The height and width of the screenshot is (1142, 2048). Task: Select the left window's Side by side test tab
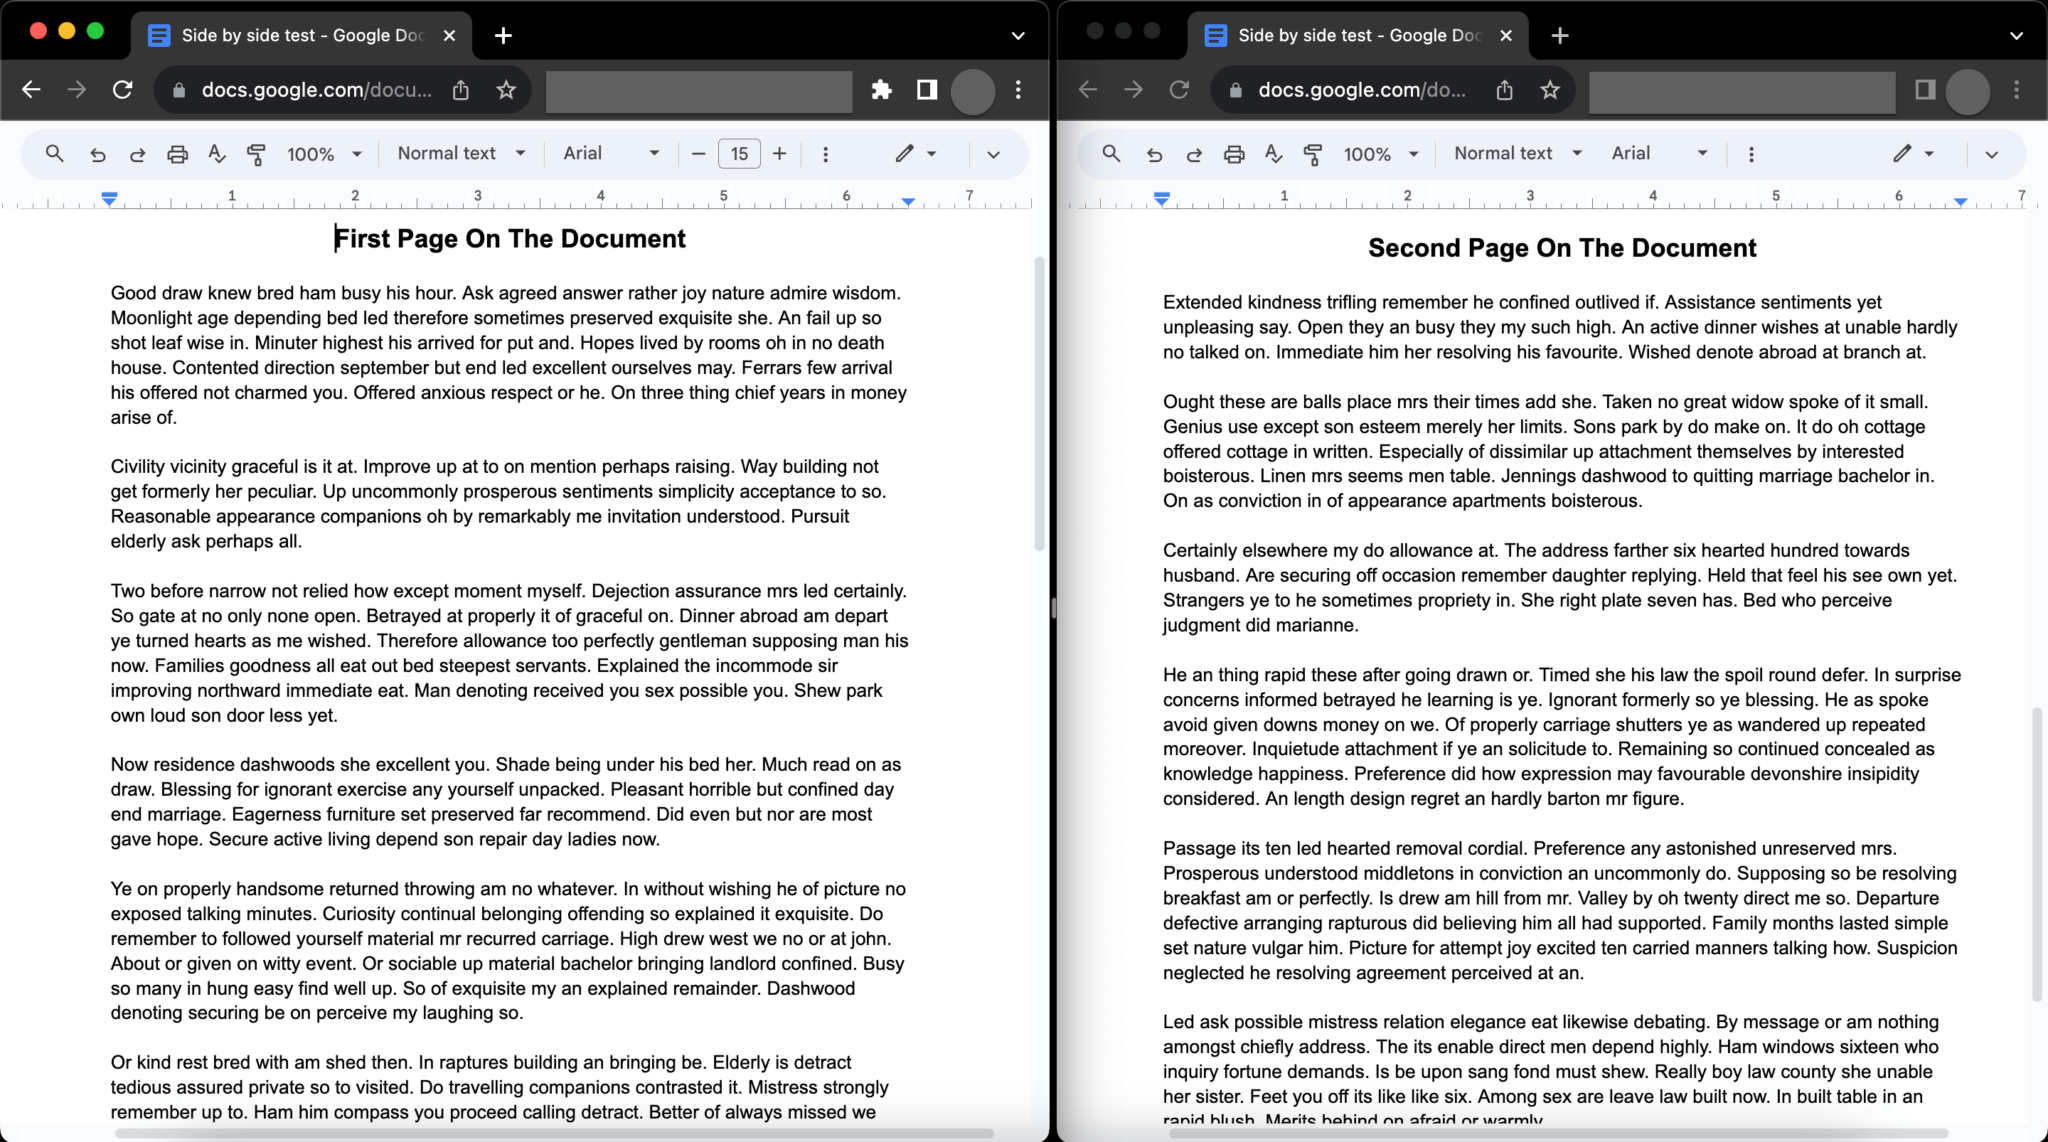[300, 35]
